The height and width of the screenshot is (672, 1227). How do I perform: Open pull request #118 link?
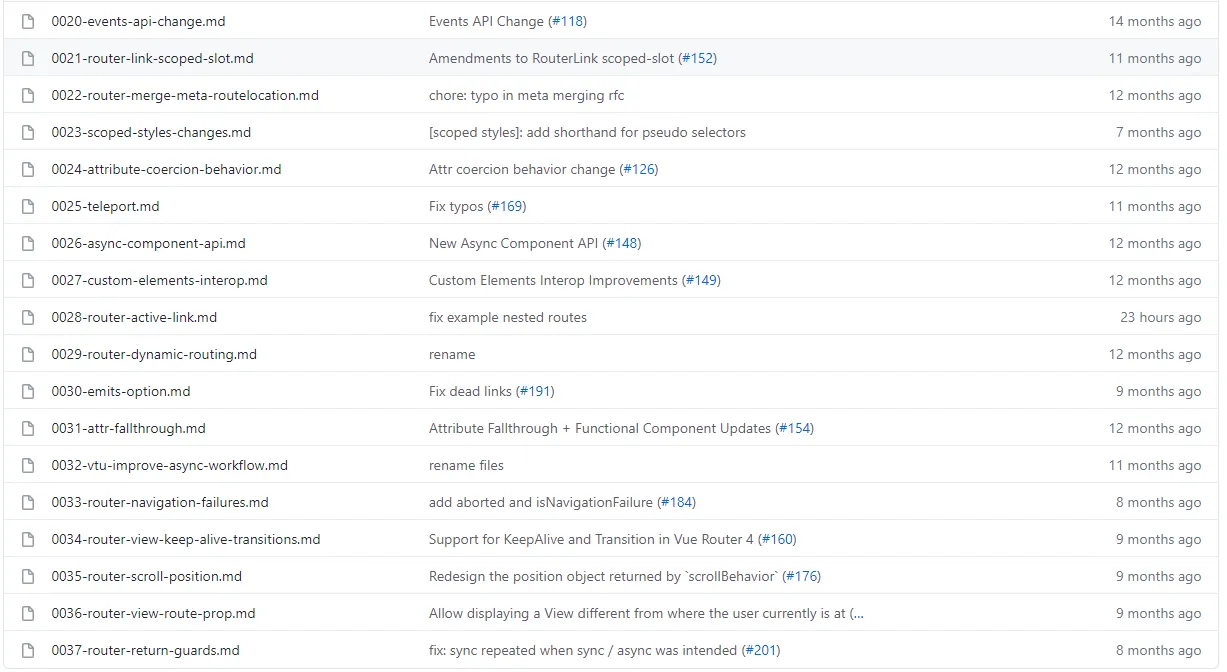(567, 21)
